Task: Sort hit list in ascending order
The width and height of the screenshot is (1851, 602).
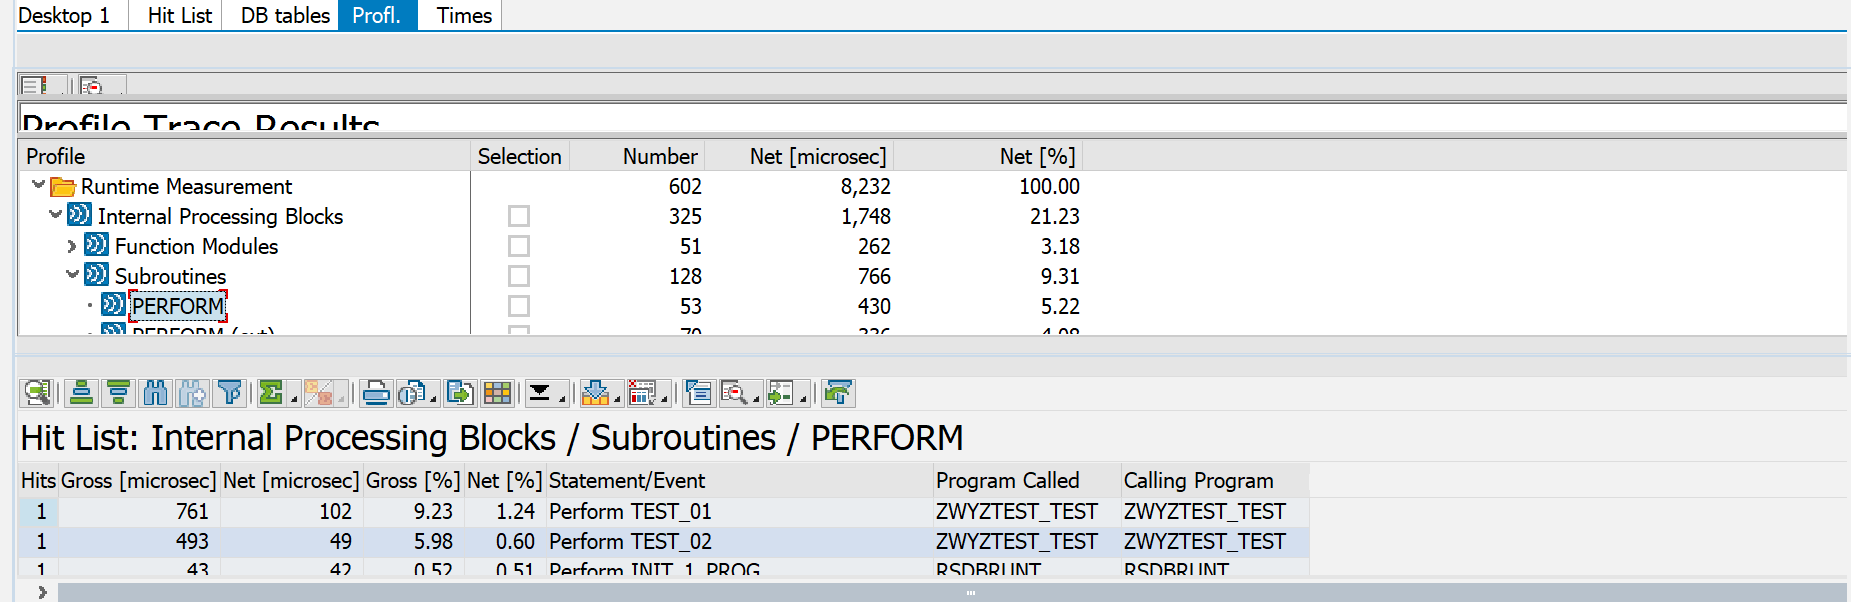Action: click(x=82, y=393)
